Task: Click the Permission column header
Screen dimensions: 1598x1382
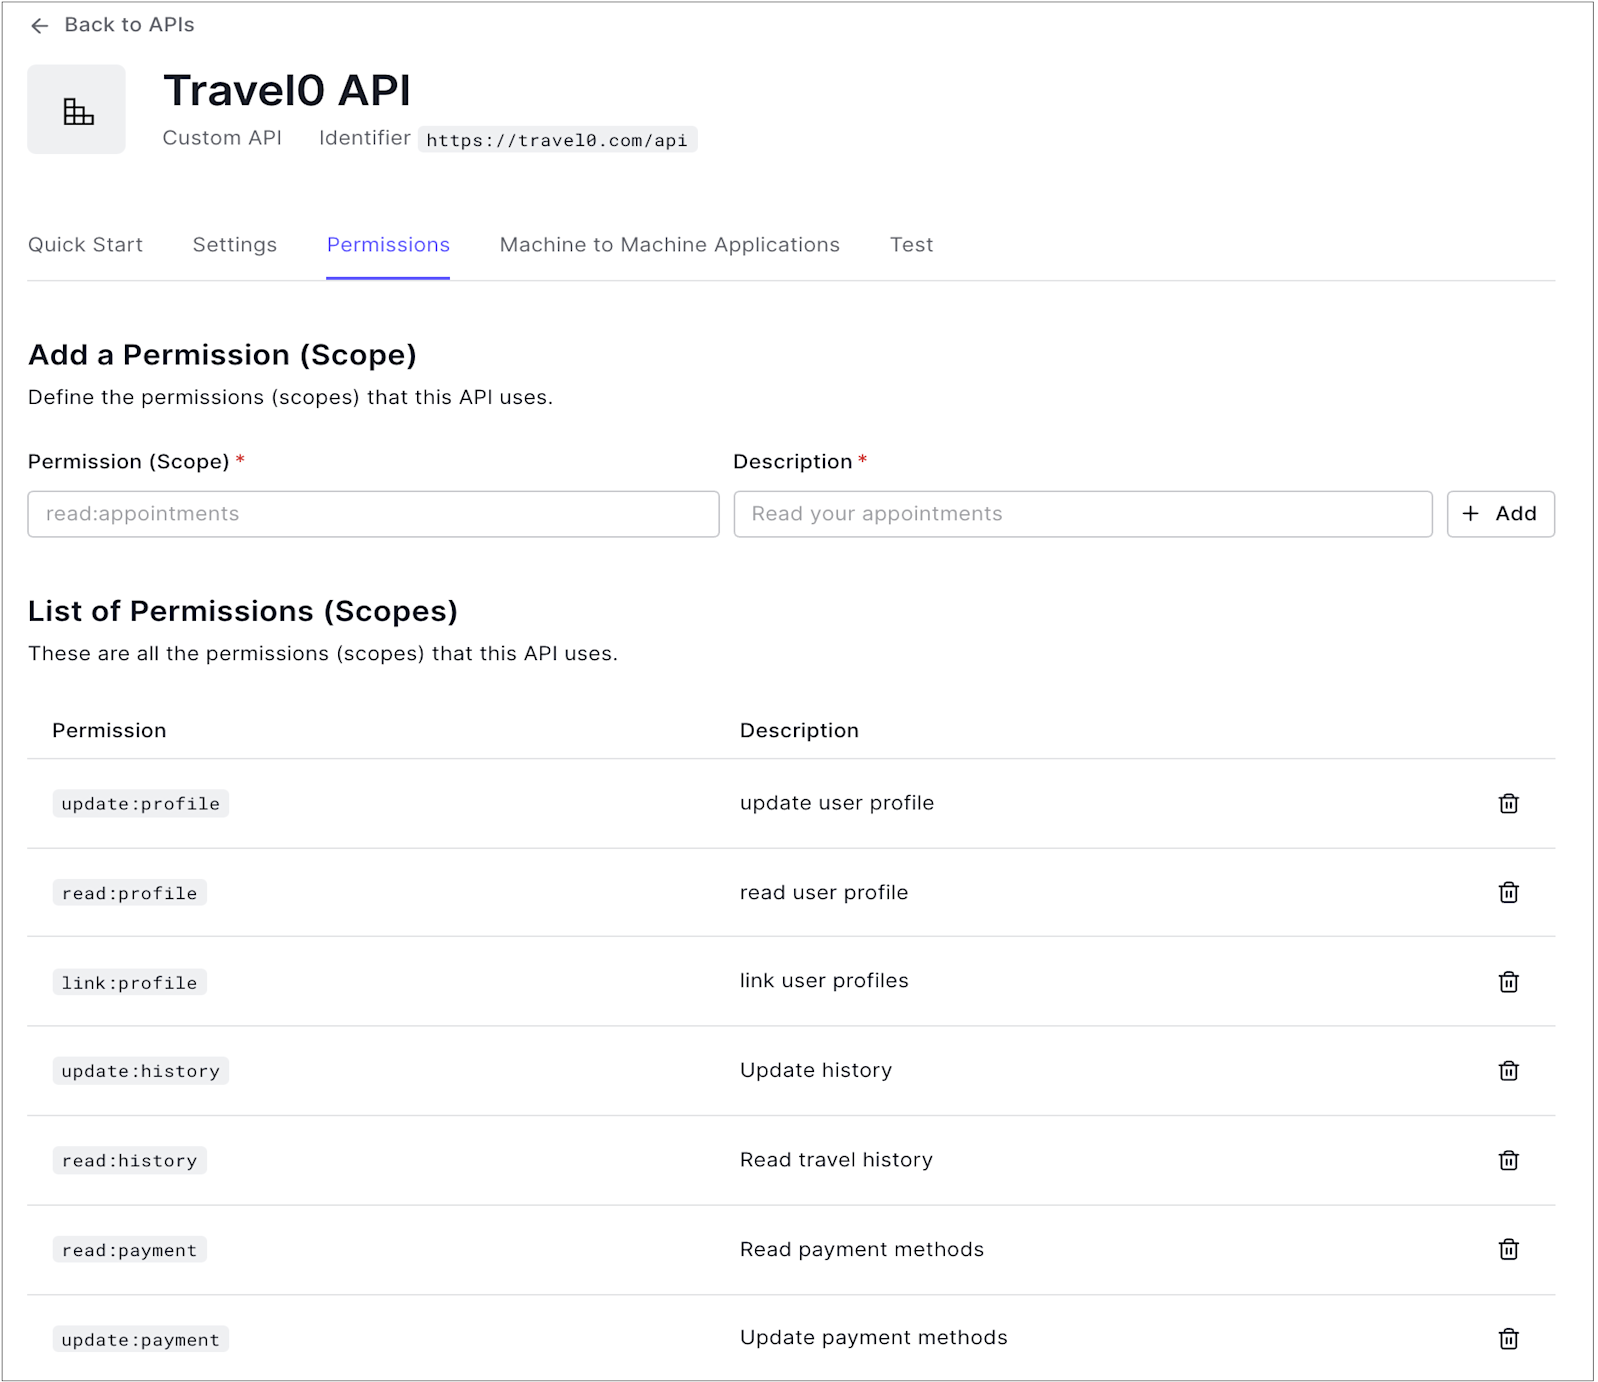Action: coord(109,731)
